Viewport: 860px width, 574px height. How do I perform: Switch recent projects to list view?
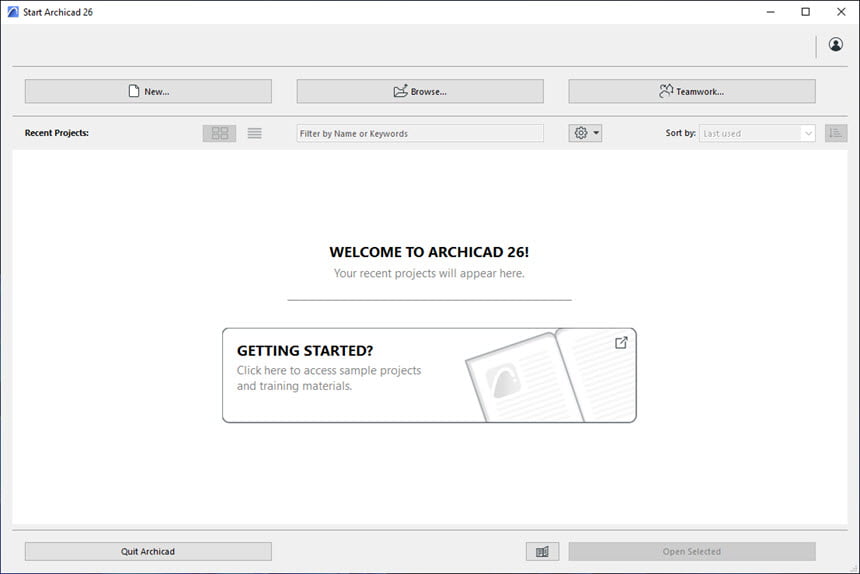tap(254, 133)
